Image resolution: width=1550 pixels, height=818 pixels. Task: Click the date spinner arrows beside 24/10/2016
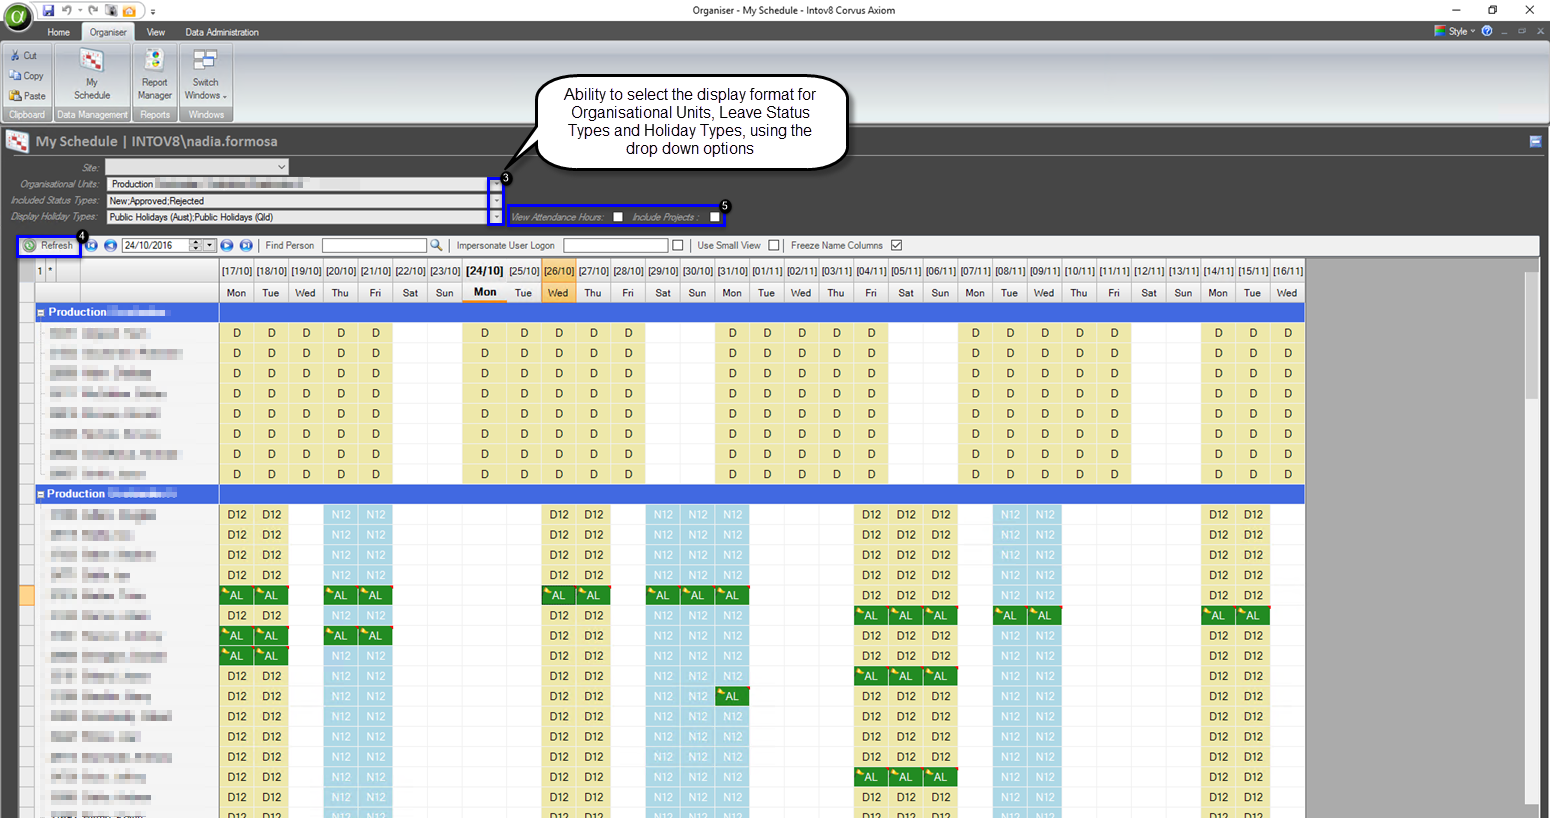[x=196, y=245]
